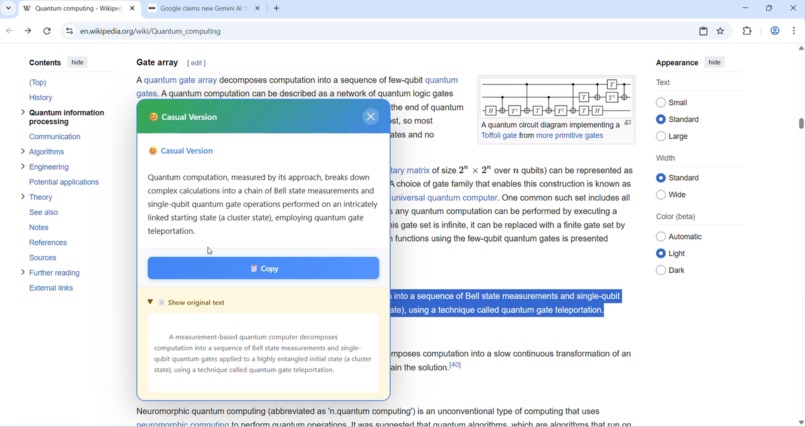Expand the Quantum information processing section

pyautogui.click(x=23, y=112)
